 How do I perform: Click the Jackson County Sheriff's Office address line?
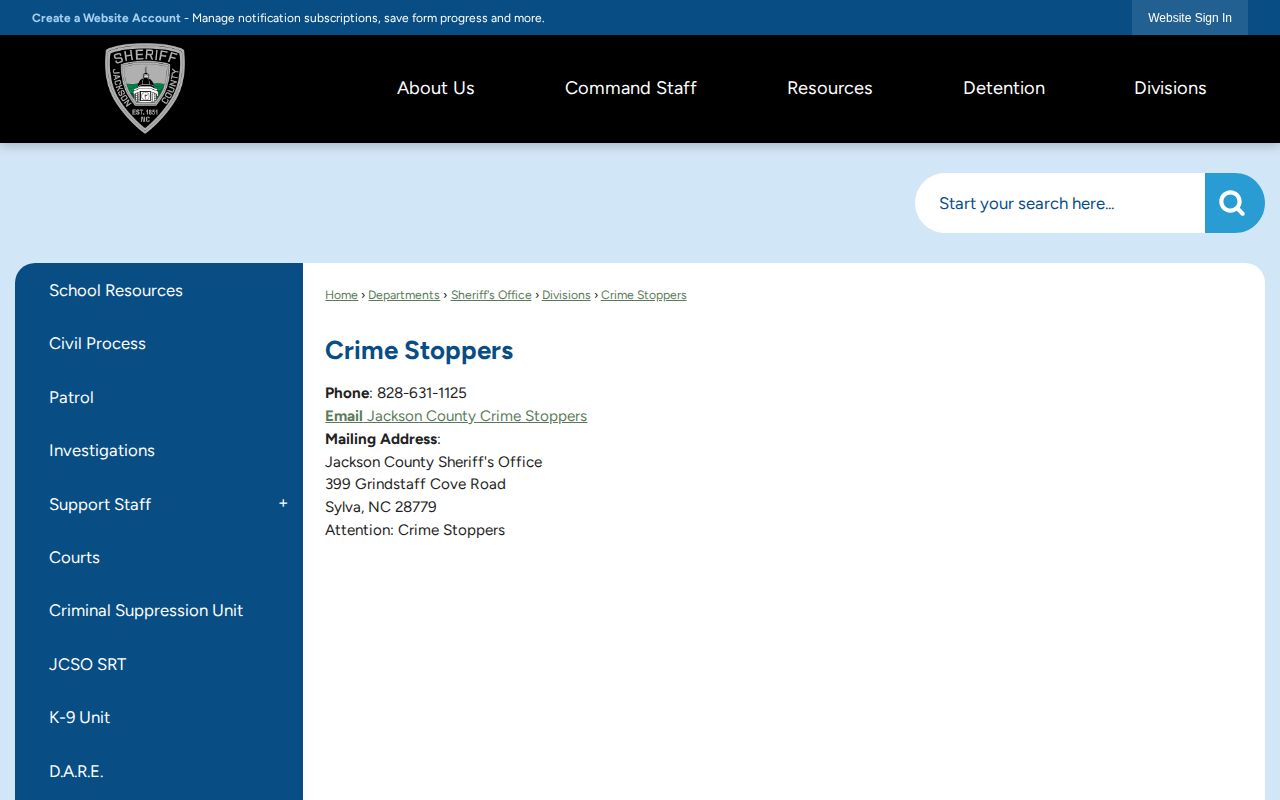point(434,462)
